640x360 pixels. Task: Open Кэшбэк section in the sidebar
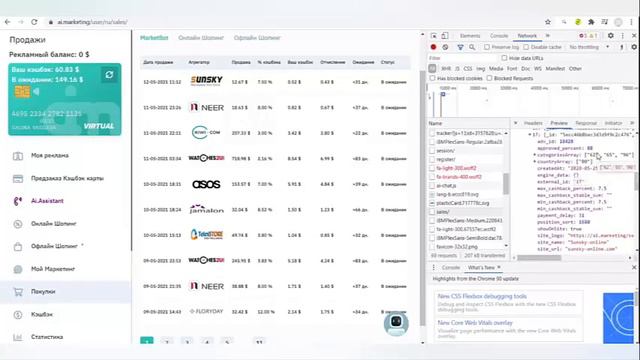42,314
